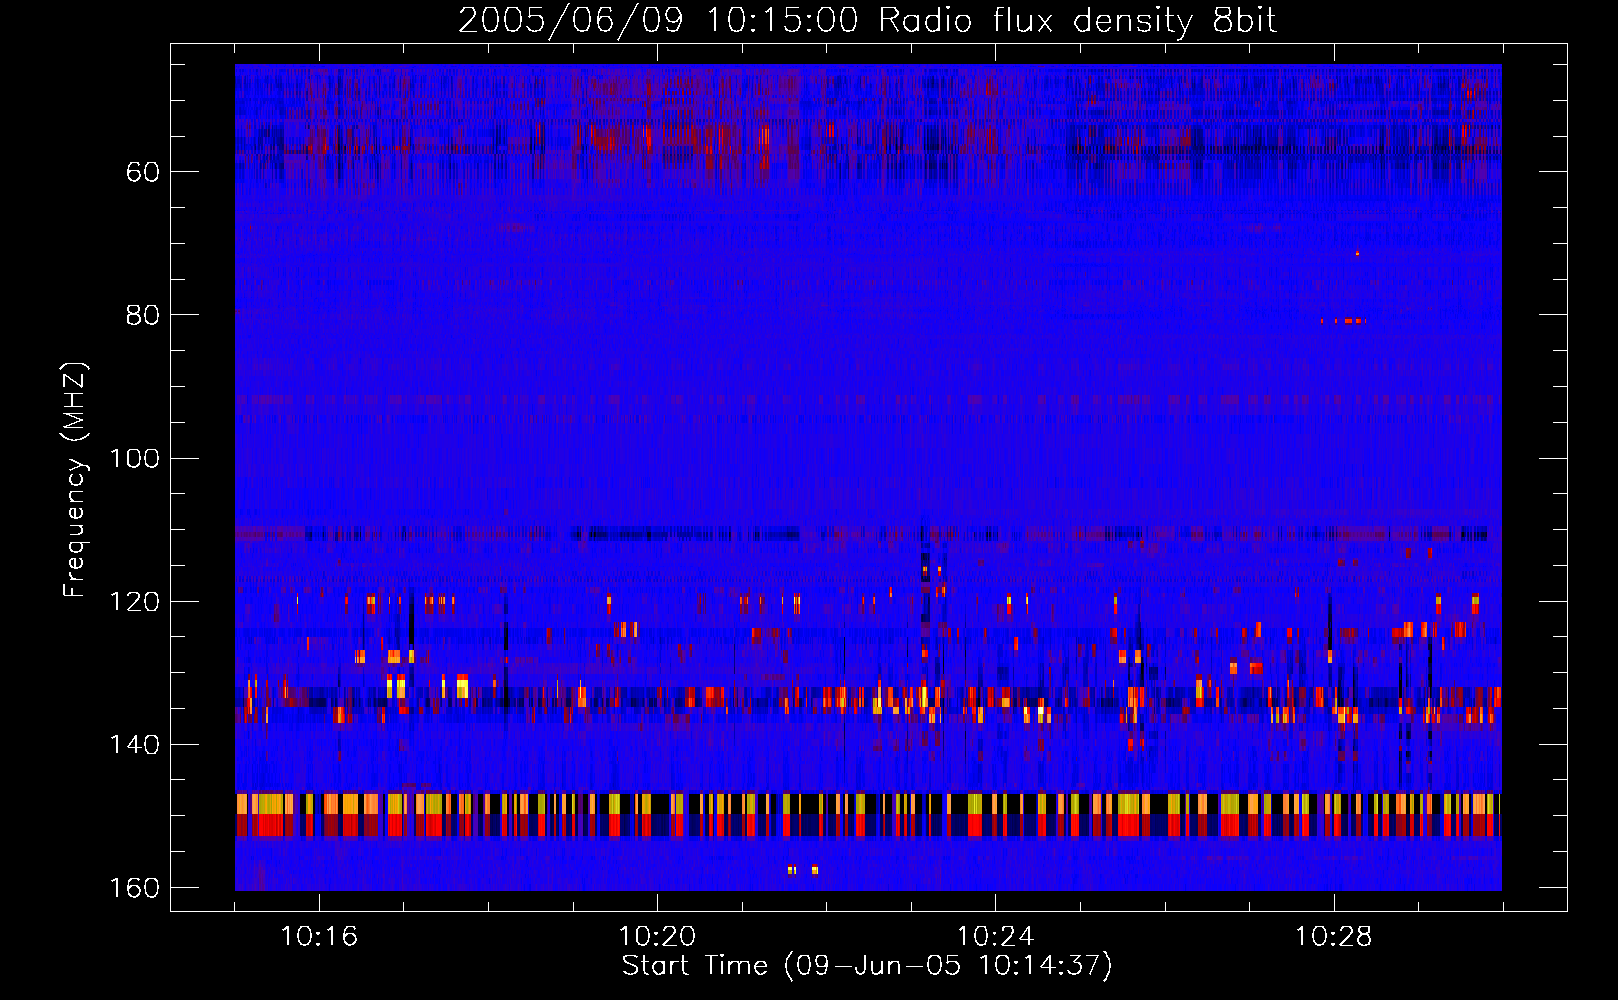This screenshot has height=1000, width=1618.
Task: Click the '160' frequency tick label
Action: [135, 888]
